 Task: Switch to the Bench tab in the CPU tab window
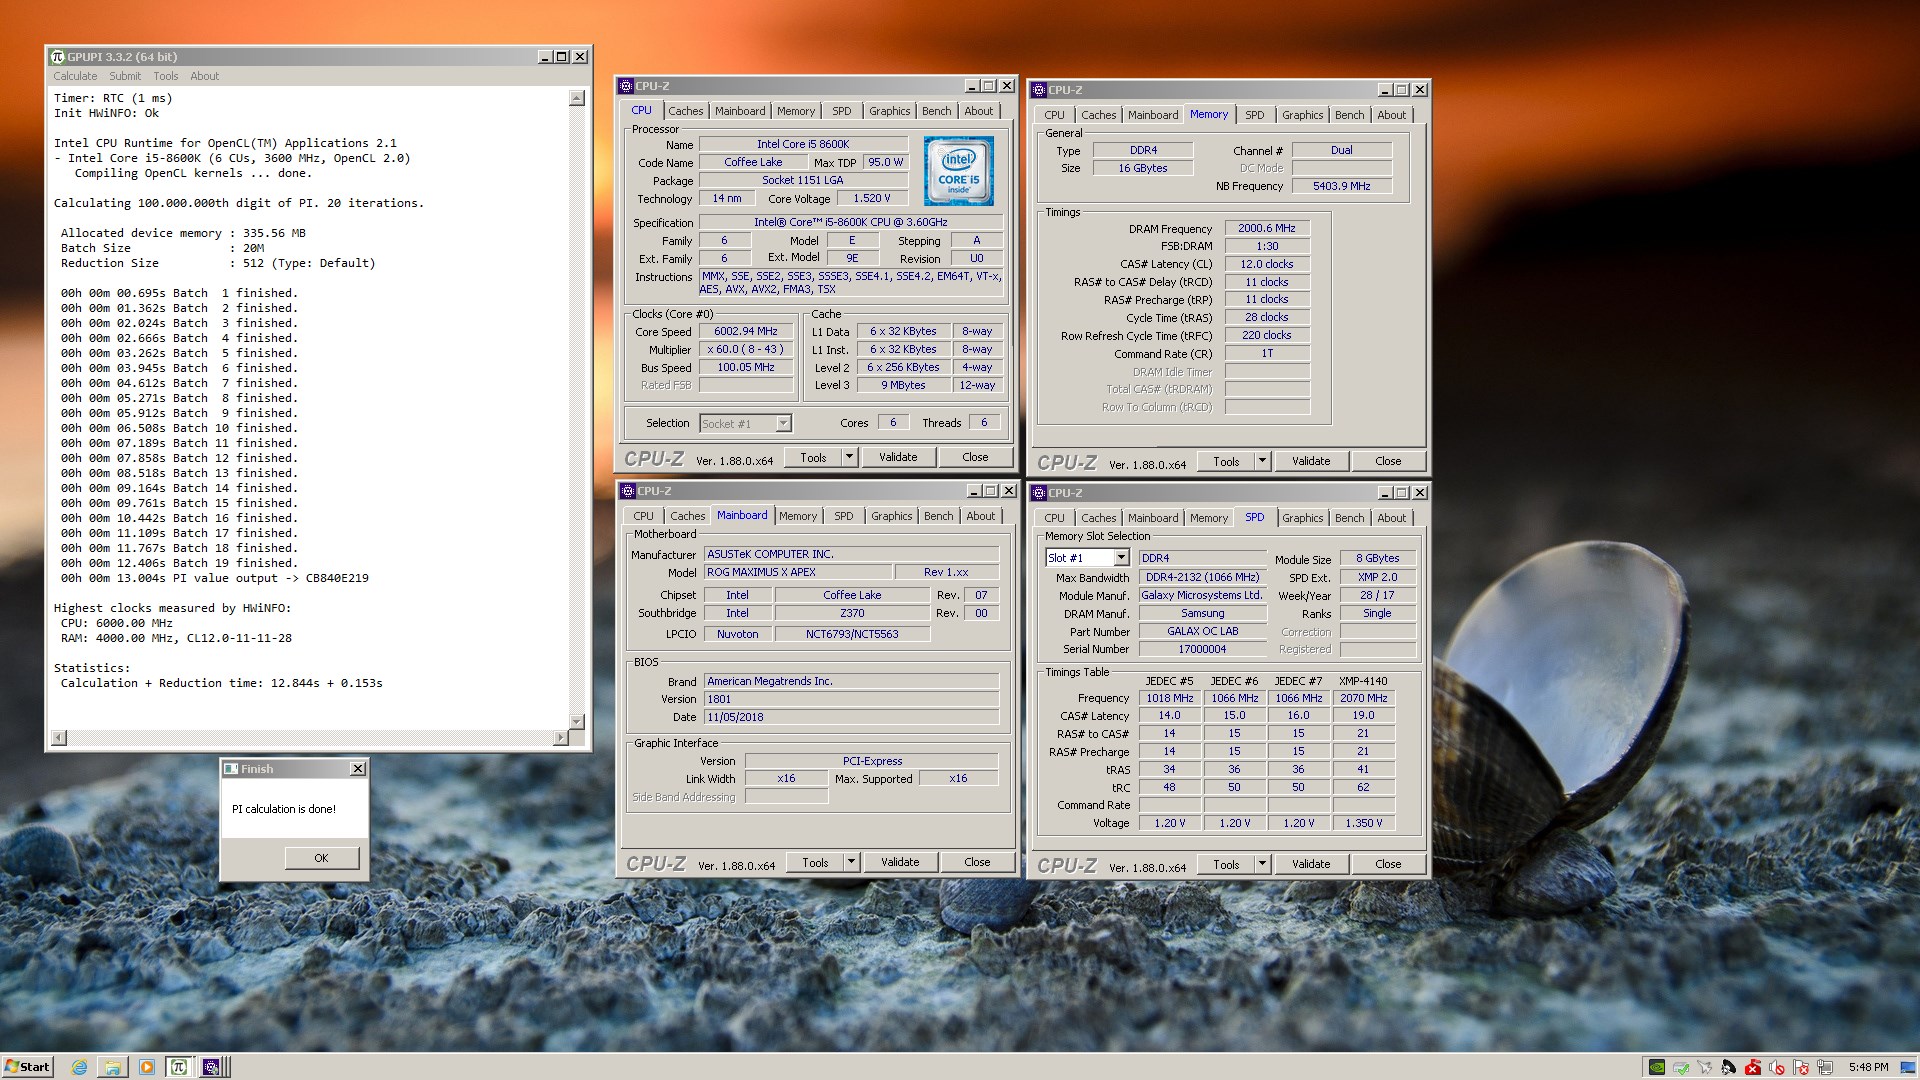pos(937,111)
